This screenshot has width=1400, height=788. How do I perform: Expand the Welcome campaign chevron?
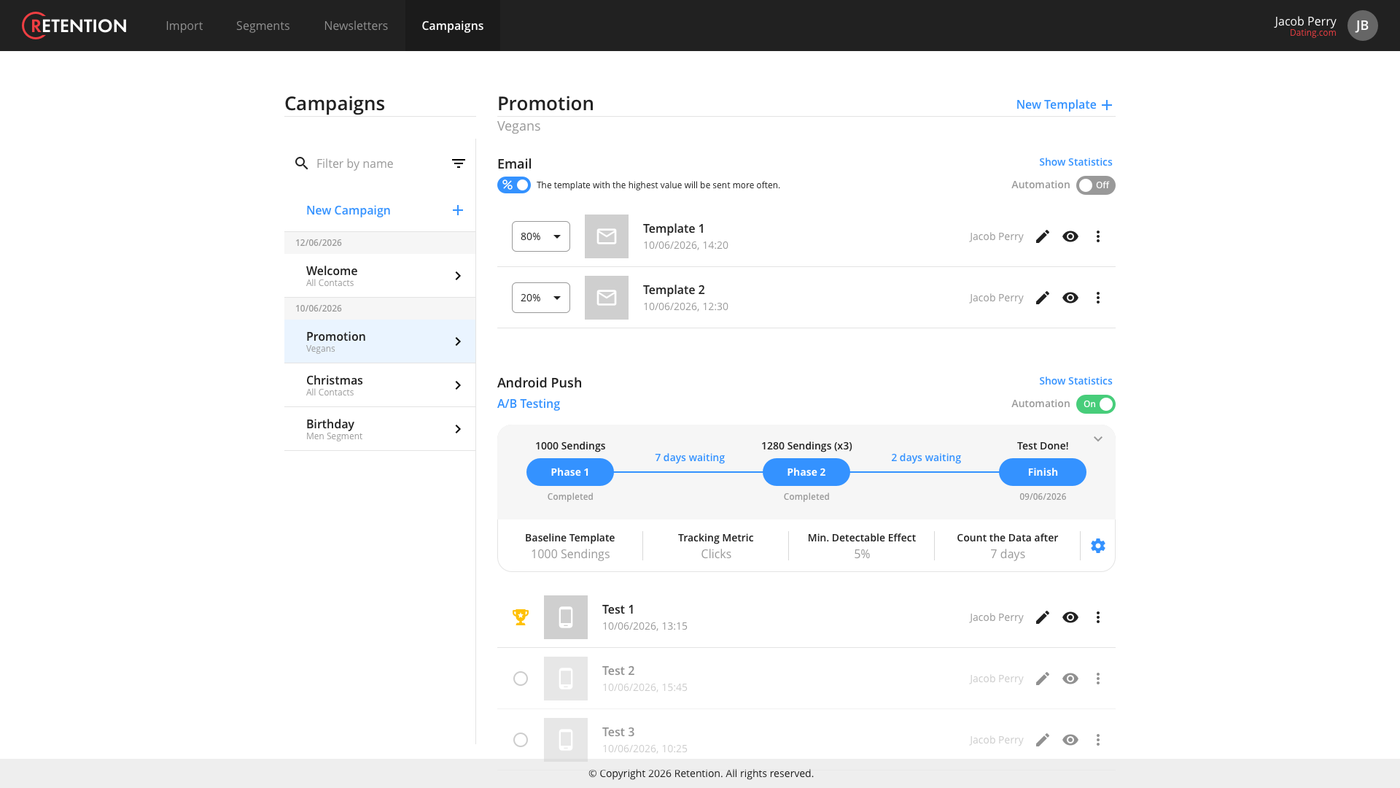458,276
